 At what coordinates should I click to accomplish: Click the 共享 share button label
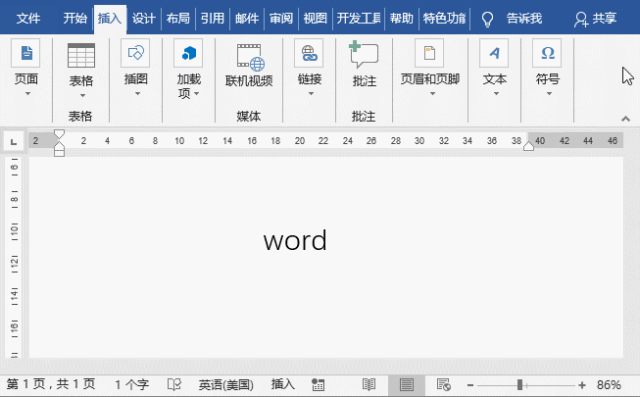click(x=604, y=18)
